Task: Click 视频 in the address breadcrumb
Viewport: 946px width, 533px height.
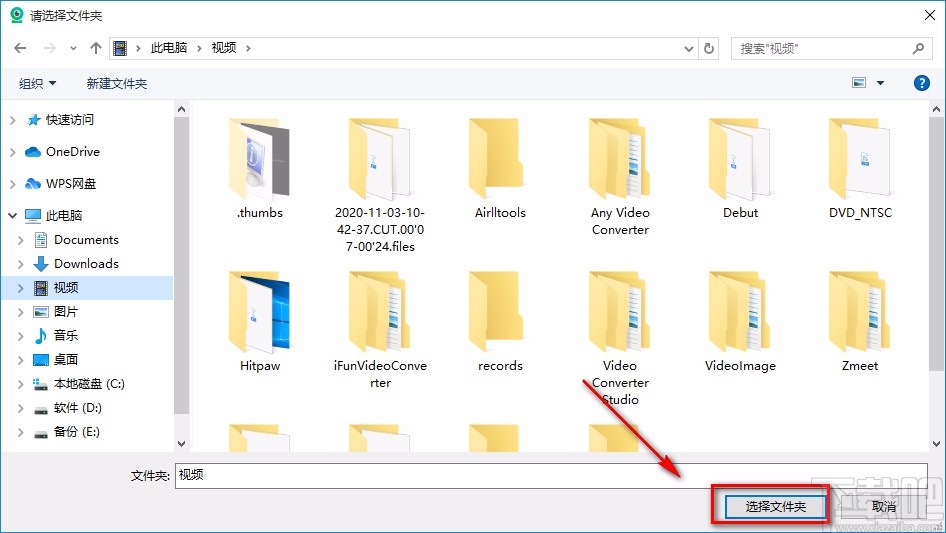Action: [x=224, y=48]
